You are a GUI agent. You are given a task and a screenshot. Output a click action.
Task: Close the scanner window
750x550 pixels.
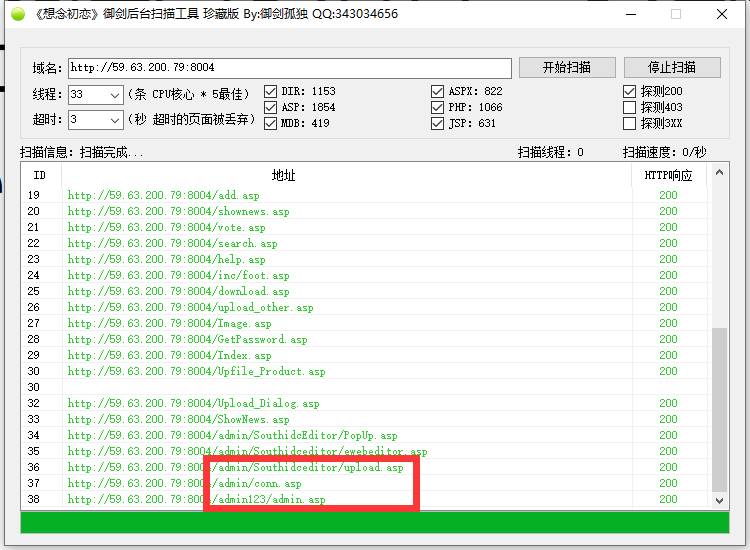coord(722,14)
